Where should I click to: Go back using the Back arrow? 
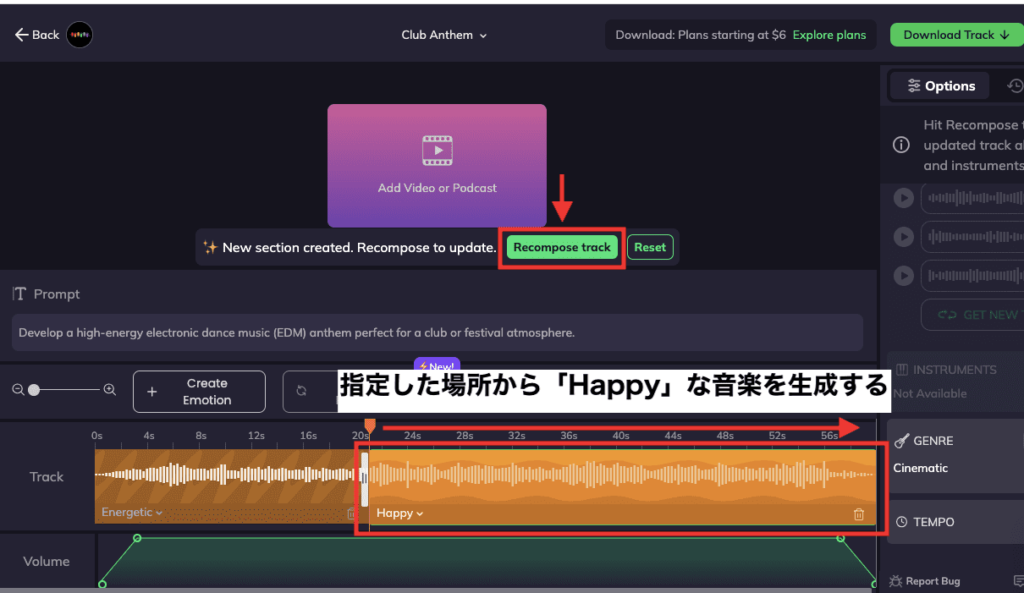[37, 35]
